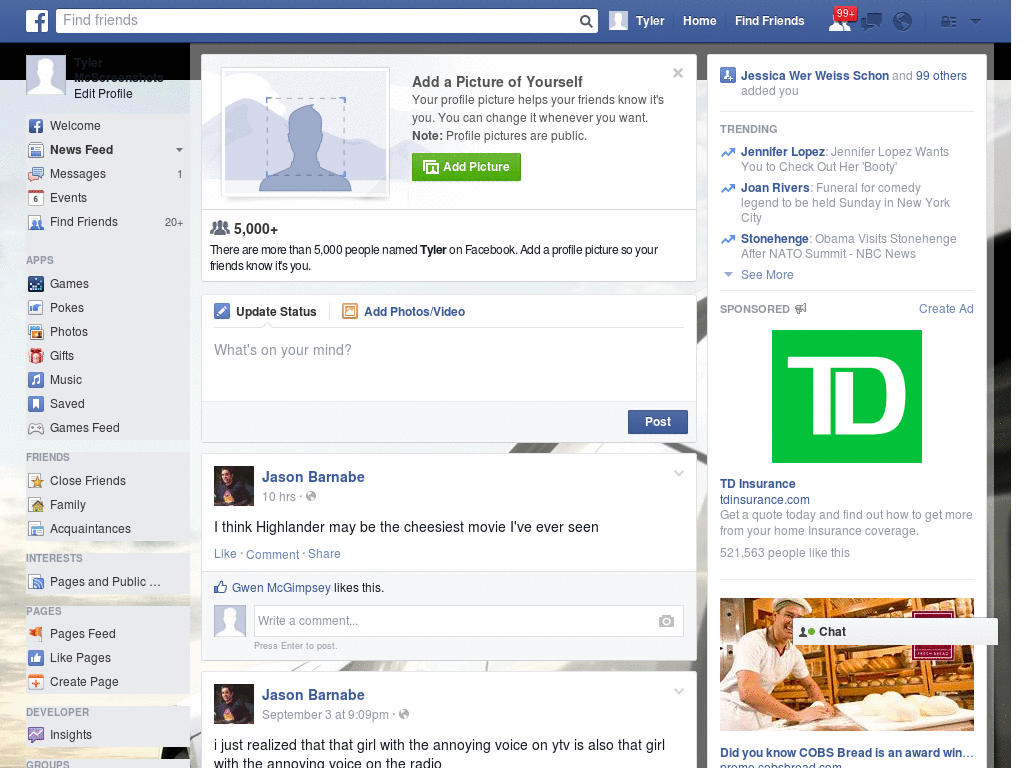Open Tyler's profile from top bar

coord(637,21)
